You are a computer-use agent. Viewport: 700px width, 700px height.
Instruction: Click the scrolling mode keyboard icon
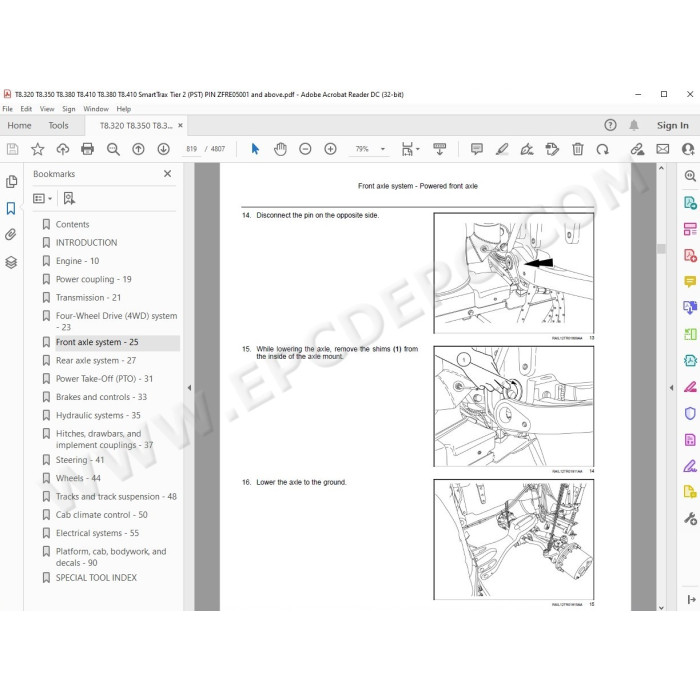[440, 149]
